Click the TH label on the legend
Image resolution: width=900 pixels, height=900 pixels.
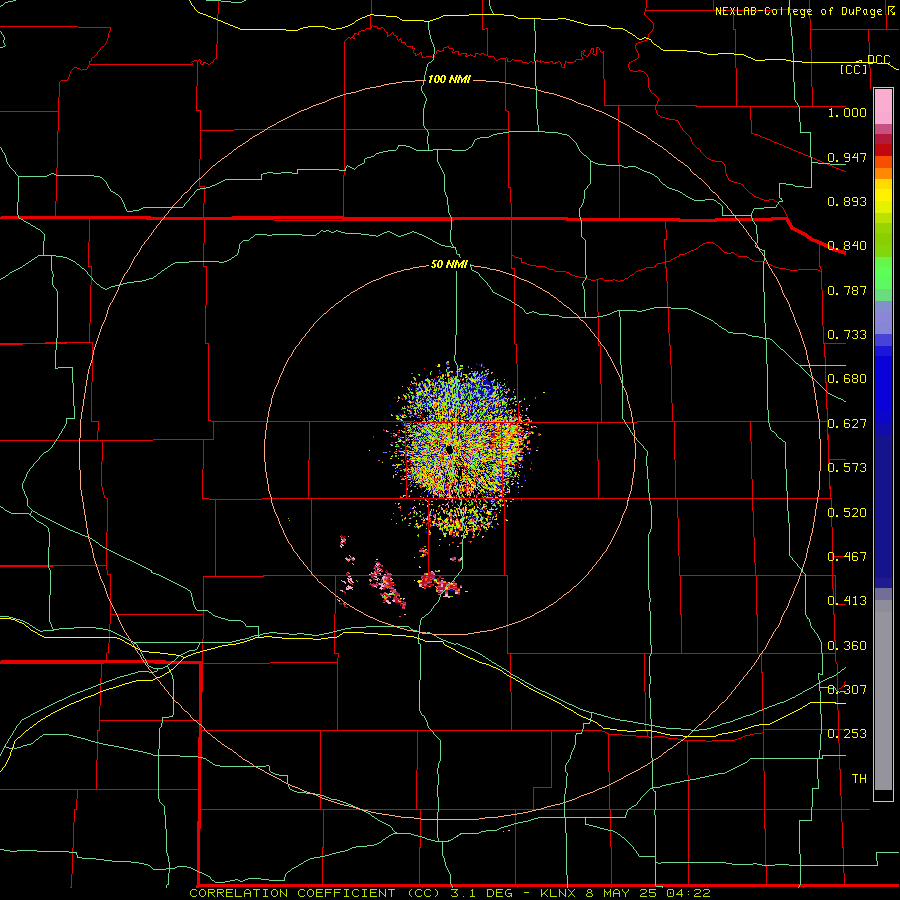coord(859,779)
